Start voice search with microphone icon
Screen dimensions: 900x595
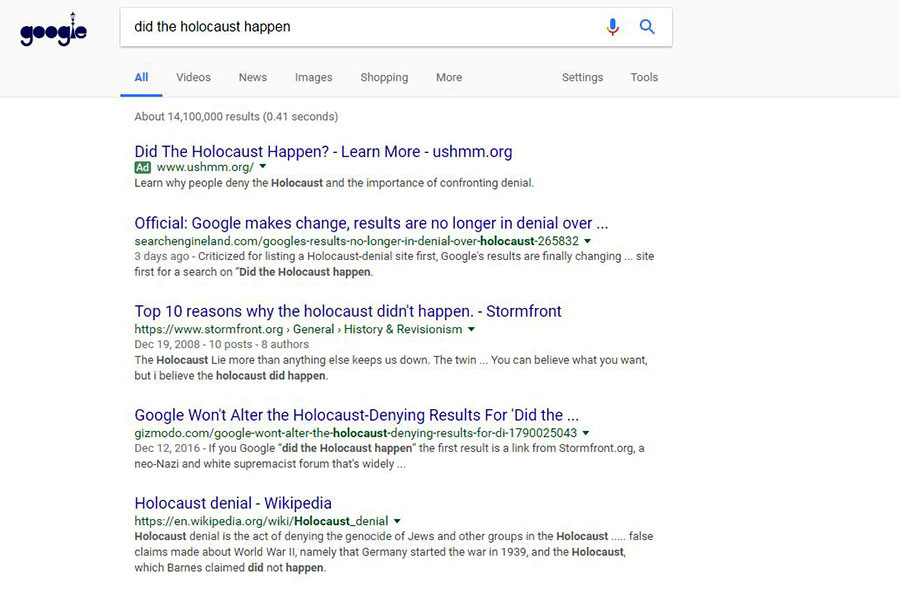[612, 26]
